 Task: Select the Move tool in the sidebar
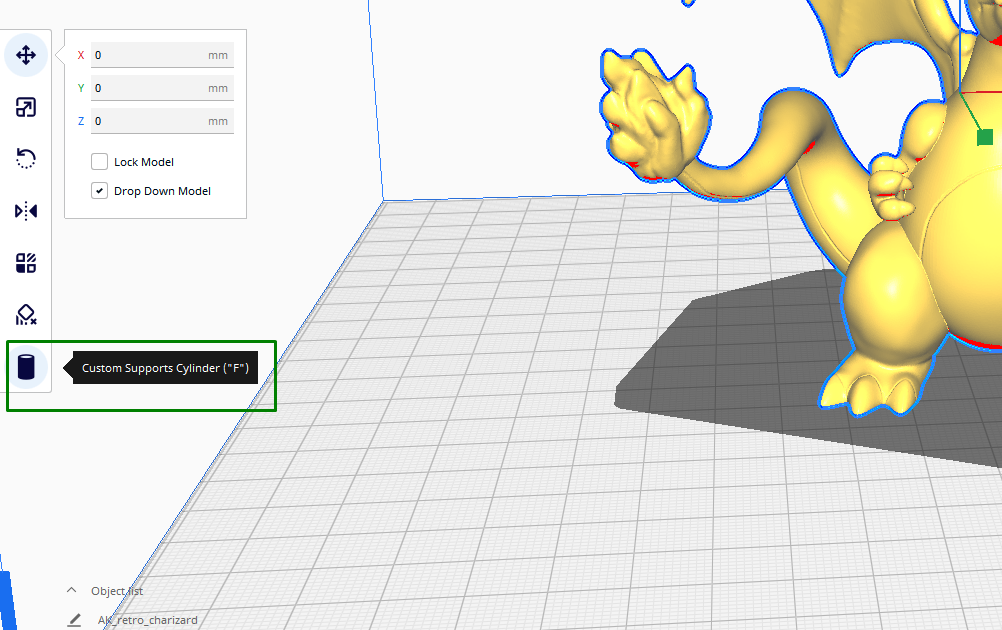[x=26, y=55]
